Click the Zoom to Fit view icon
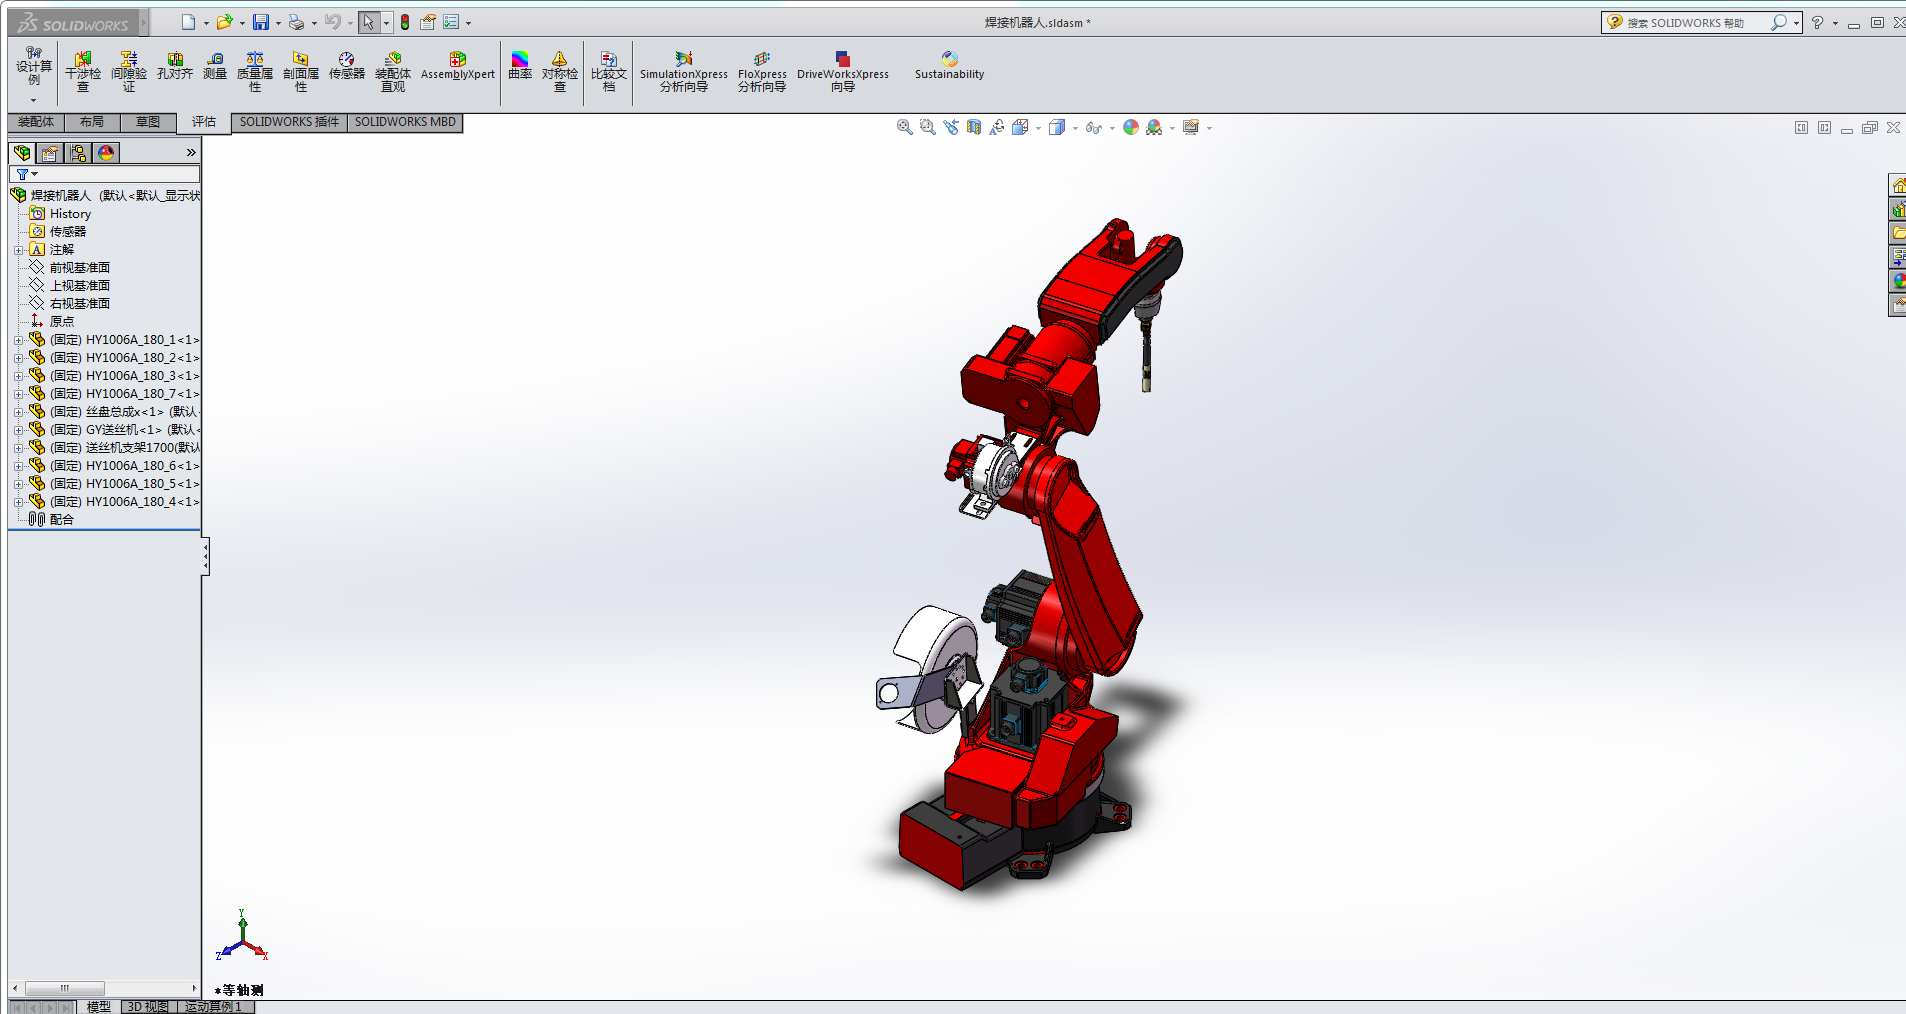 [x=904, y=127]
